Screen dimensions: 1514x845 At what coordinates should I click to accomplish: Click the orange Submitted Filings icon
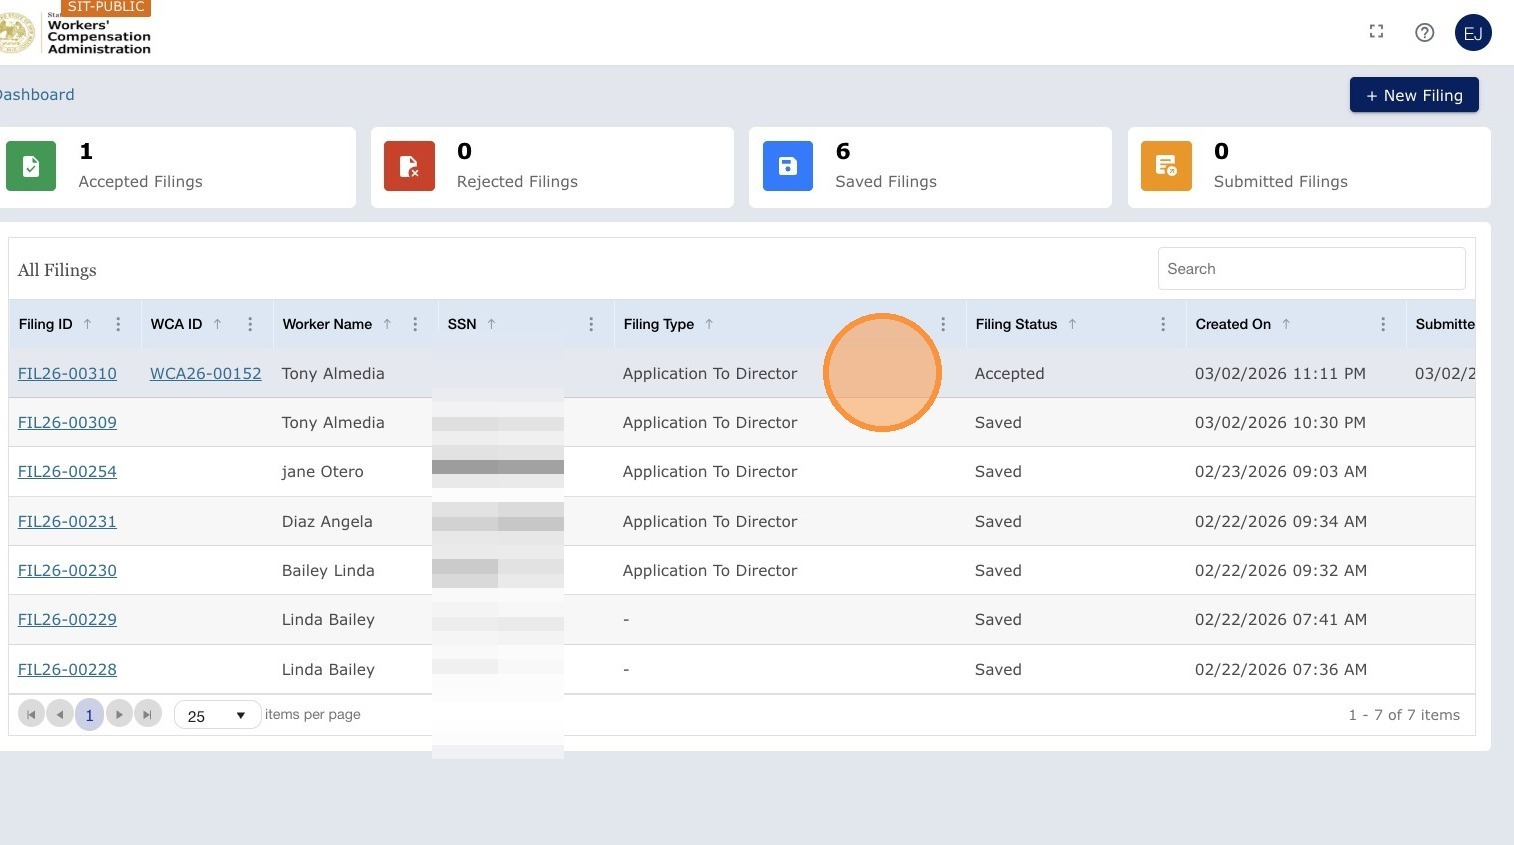pyautogui.click(x=1166, y=166)
